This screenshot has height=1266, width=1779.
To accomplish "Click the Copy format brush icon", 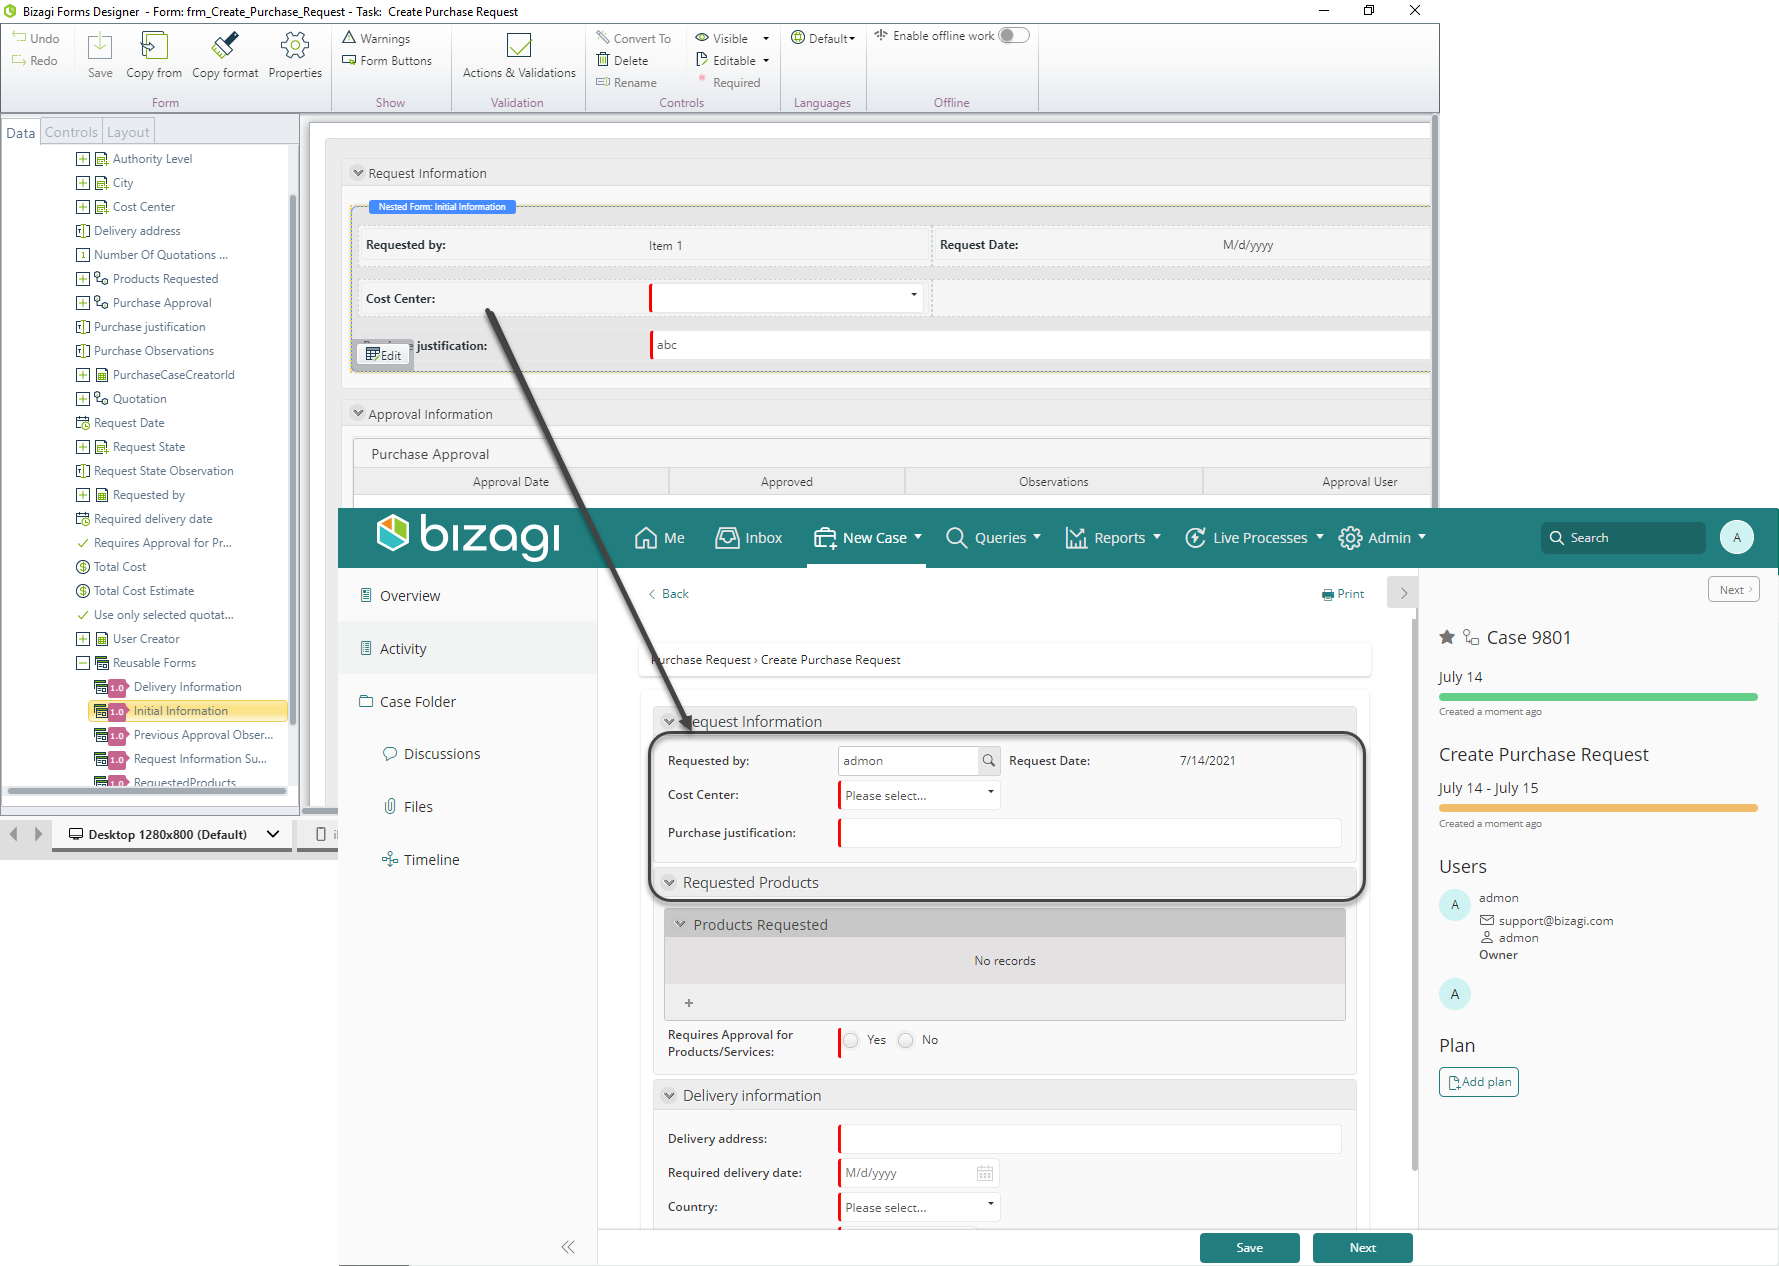I will [225, 46].
